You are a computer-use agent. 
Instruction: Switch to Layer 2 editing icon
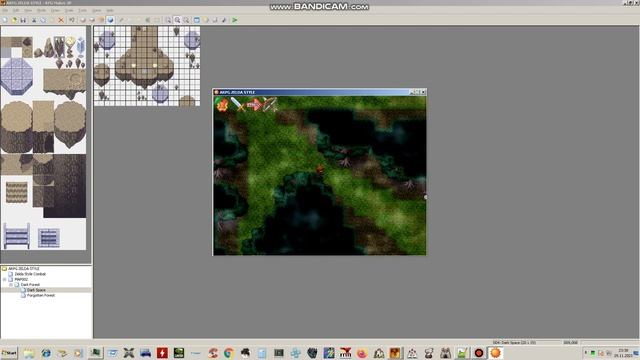click(92, 20)
